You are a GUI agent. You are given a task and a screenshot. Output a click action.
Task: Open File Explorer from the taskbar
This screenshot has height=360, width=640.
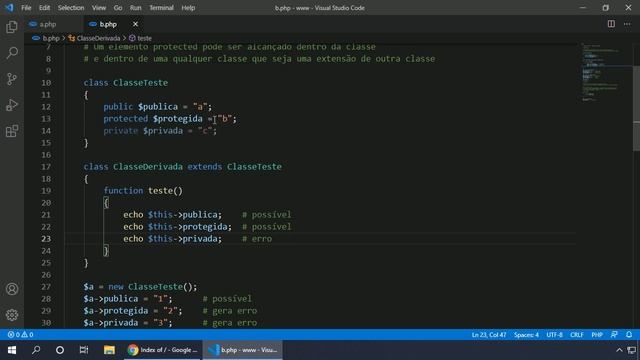[109, 350]
